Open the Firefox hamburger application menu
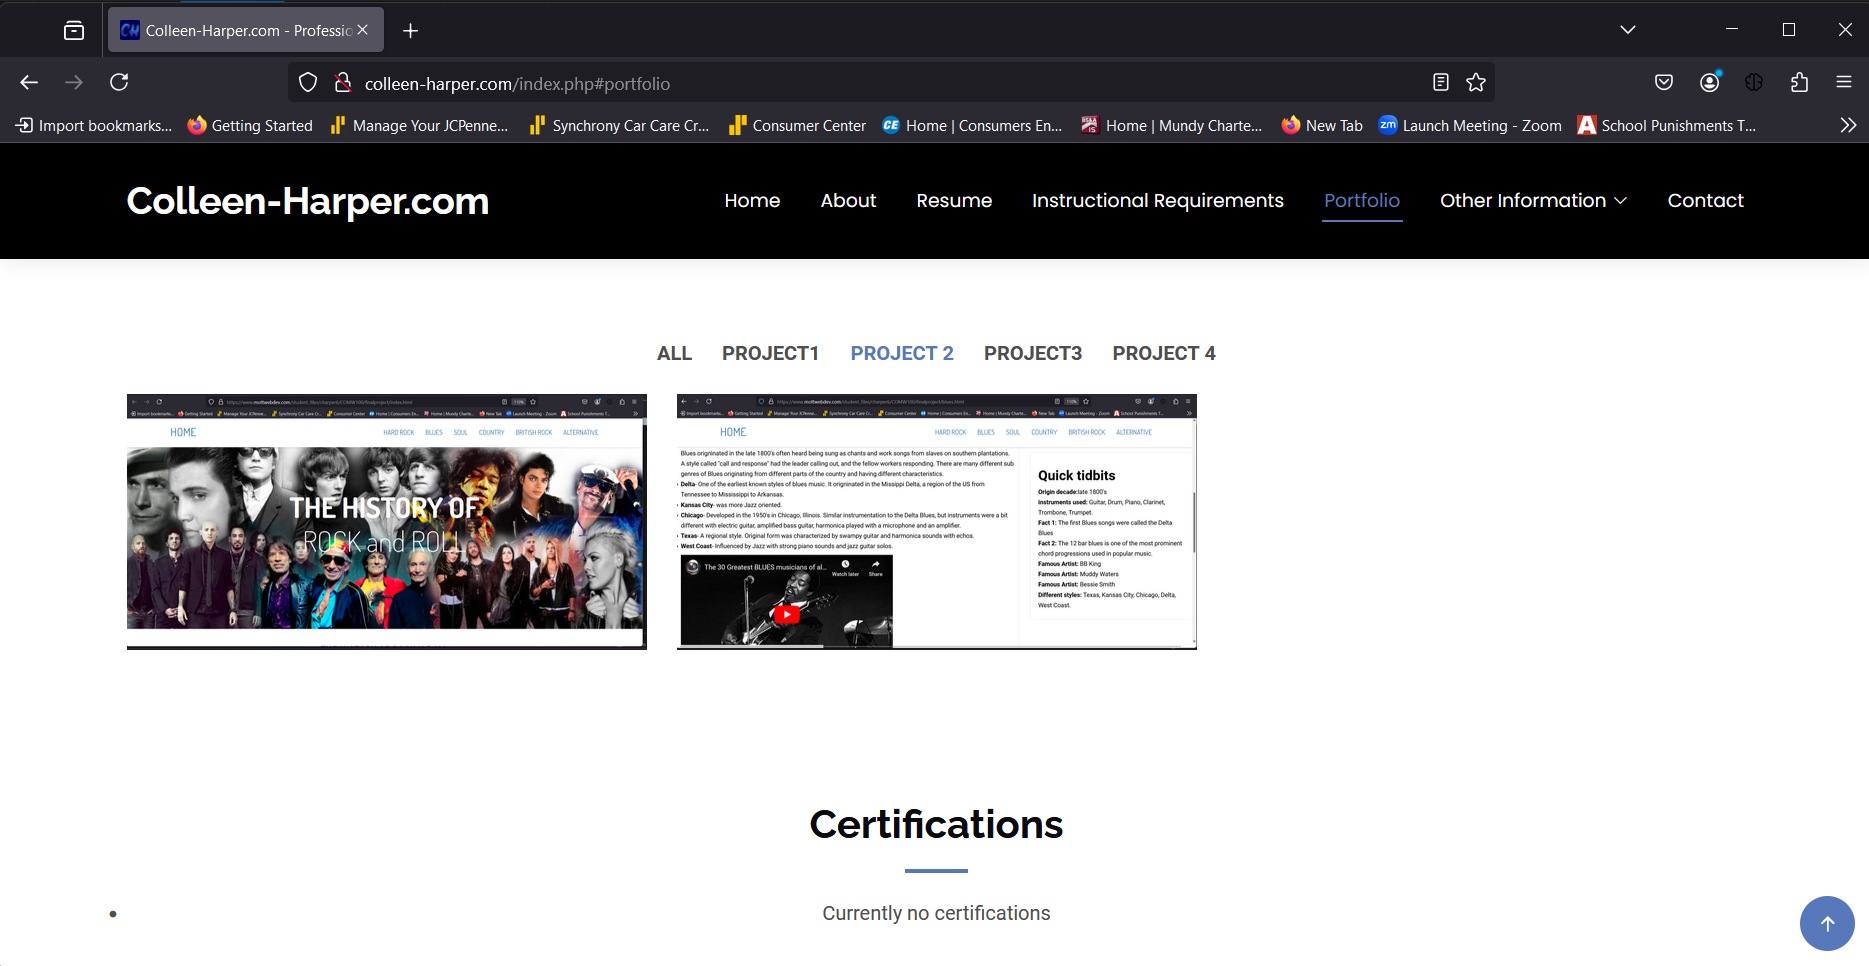This screenshot has width=1869, height=966. [x=1844, y=83]
